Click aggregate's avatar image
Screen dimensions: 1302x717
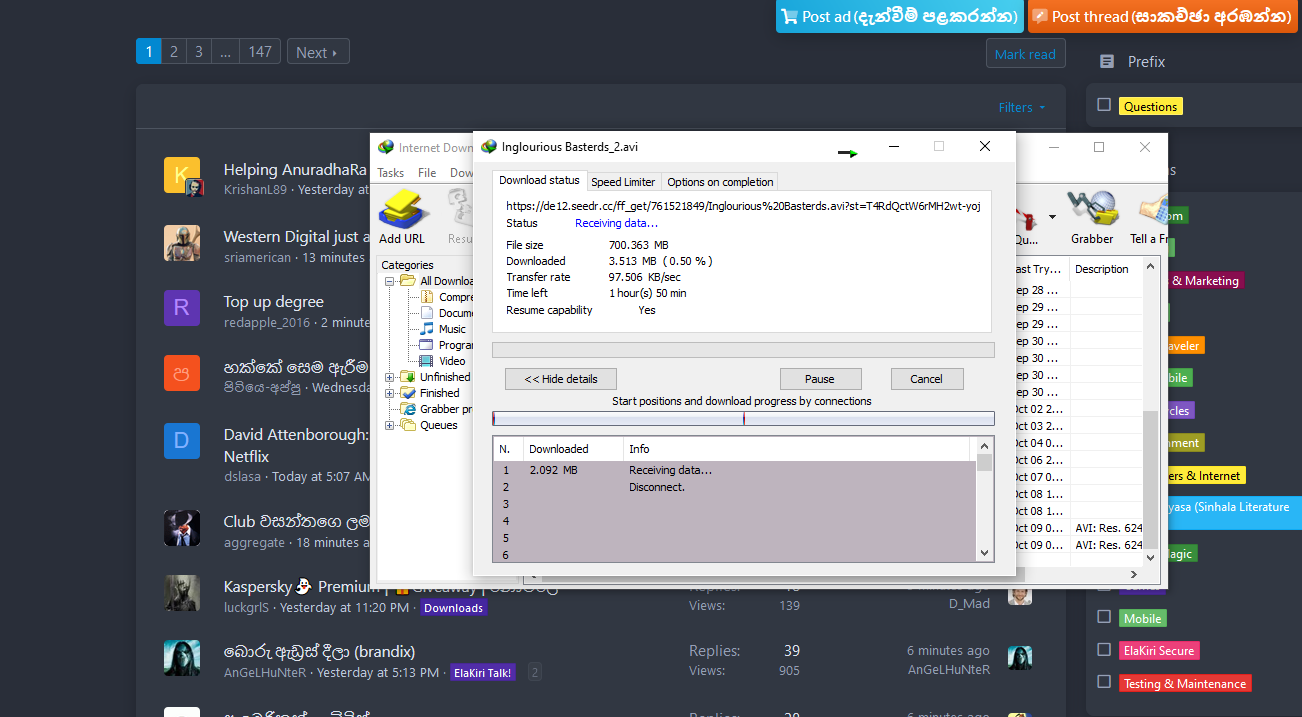[x=182, y=528]
